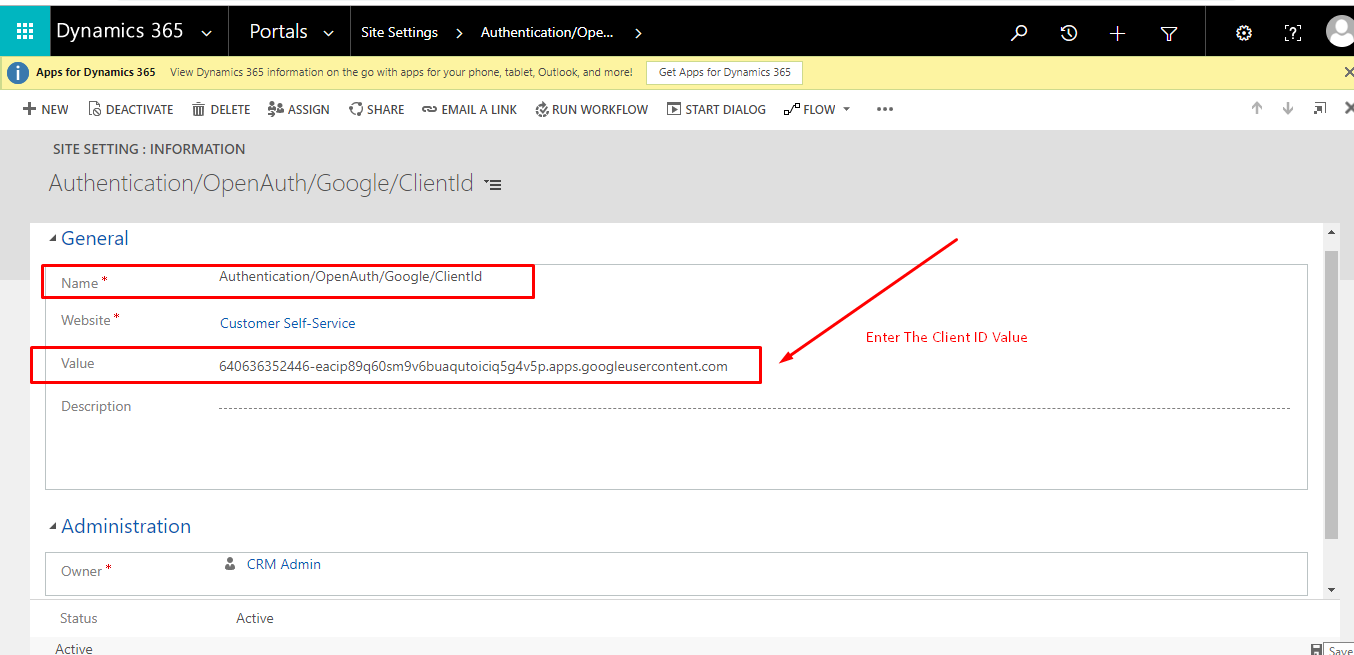Click EMAIL A LINK command
The height and width of the screenshot is (655, 1354).
pyautogui.click(x=470, y=109)
